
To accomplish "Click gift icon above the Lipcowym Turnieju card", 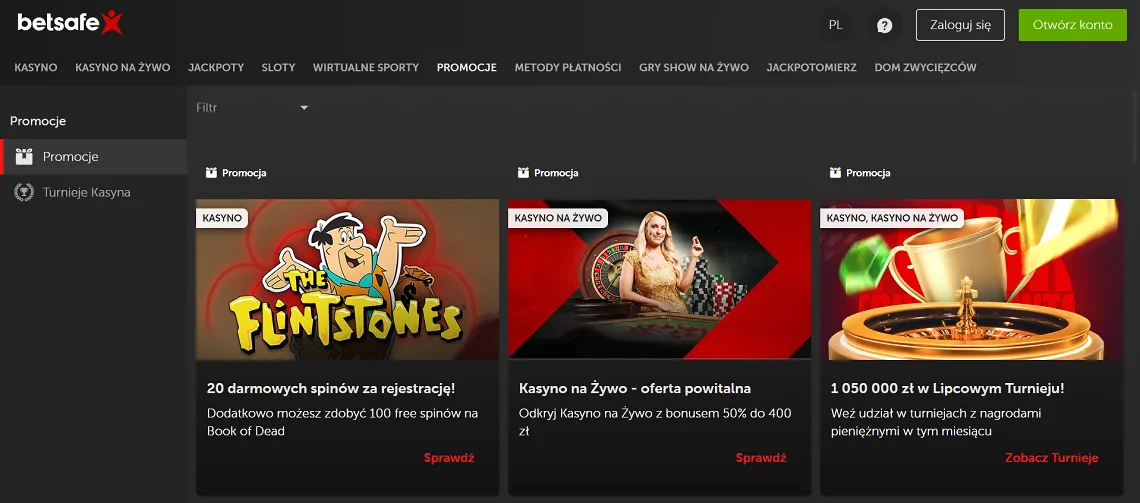I will click(x=835, y=173).
